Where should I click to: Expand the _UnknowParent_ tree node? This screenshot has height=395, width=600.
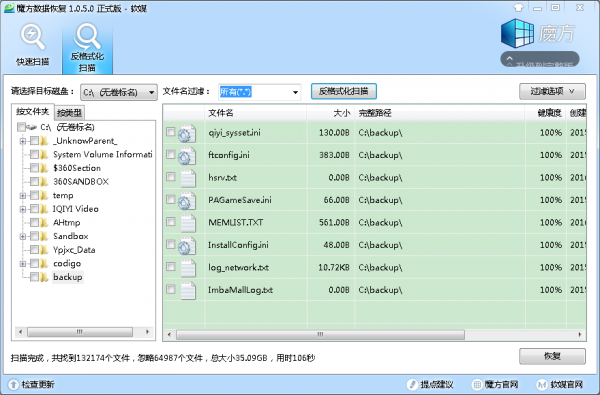click(x=23, y=141)
